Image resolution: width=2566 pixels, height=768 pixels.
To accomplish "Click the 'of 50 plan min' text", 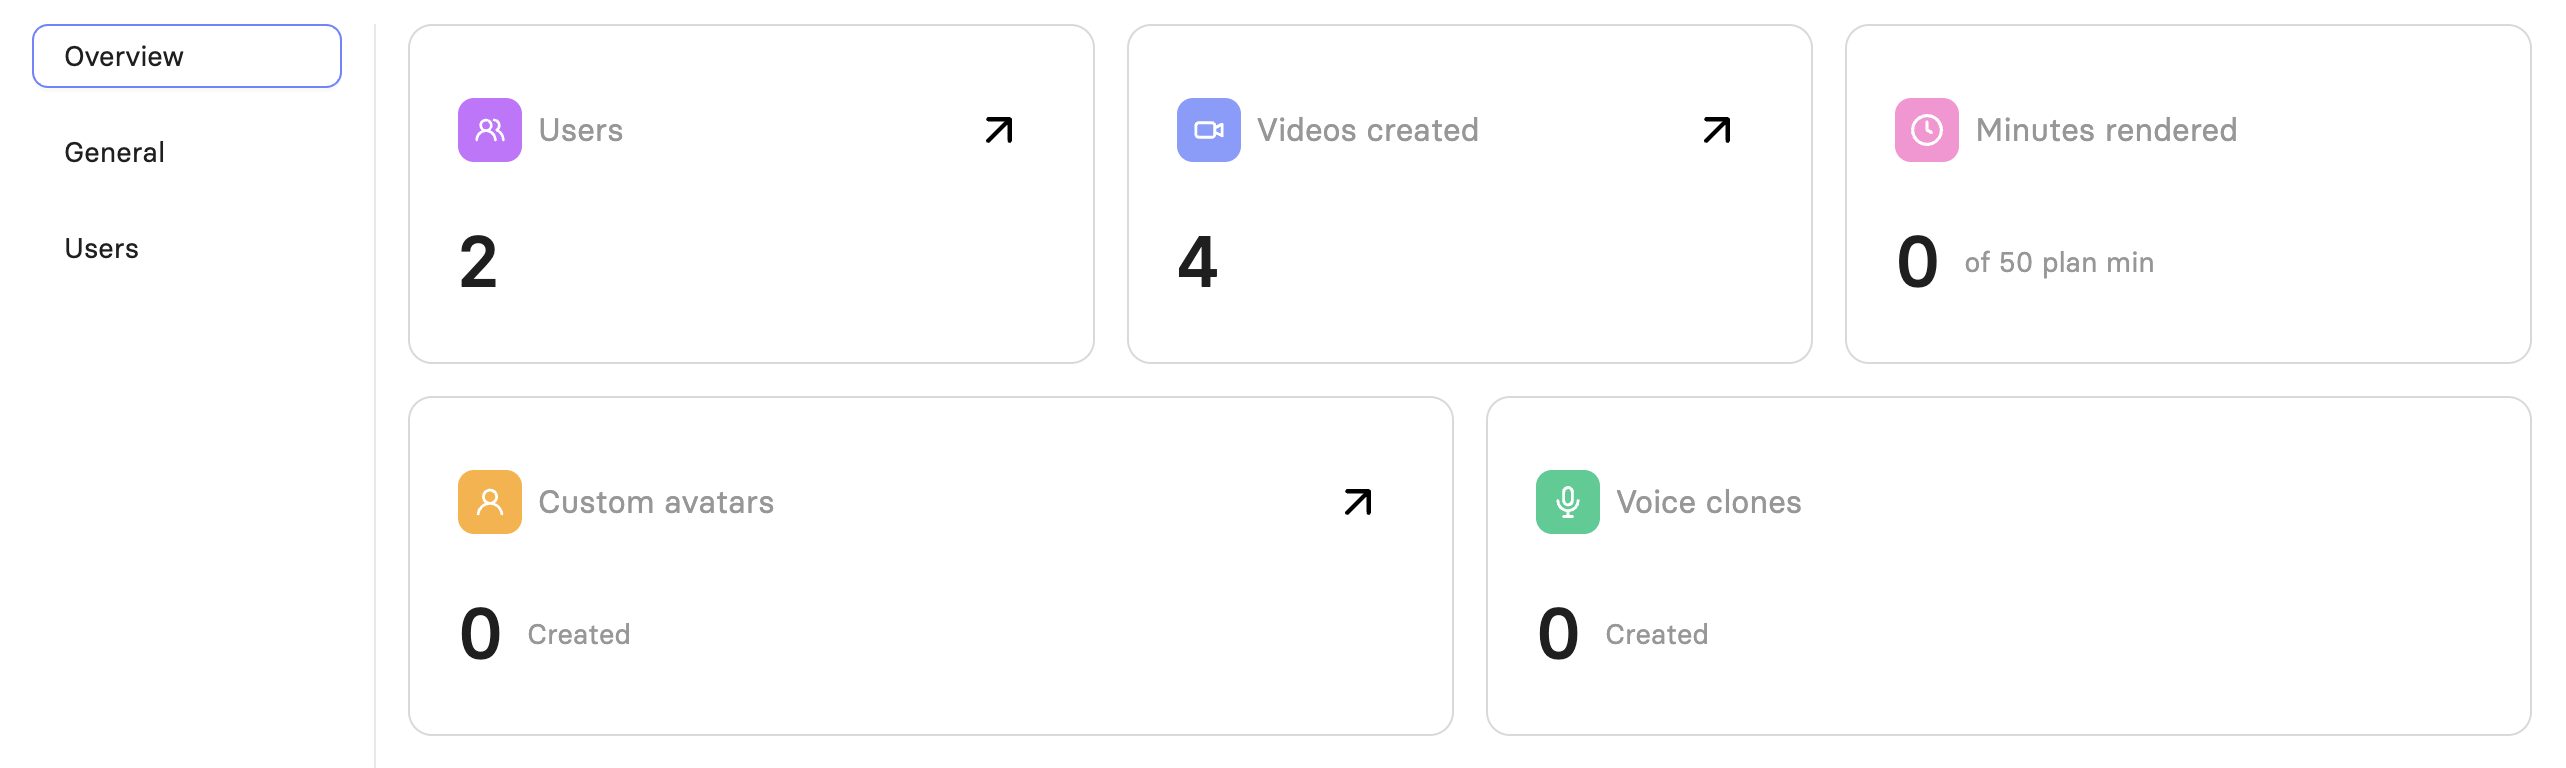I will point(2059,262).
